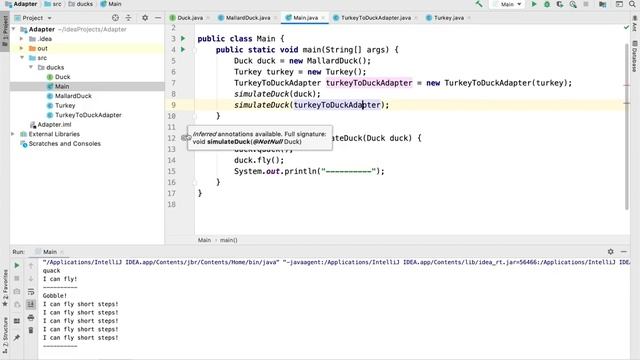Open the Main run configuration dropdown

point(507,4)
